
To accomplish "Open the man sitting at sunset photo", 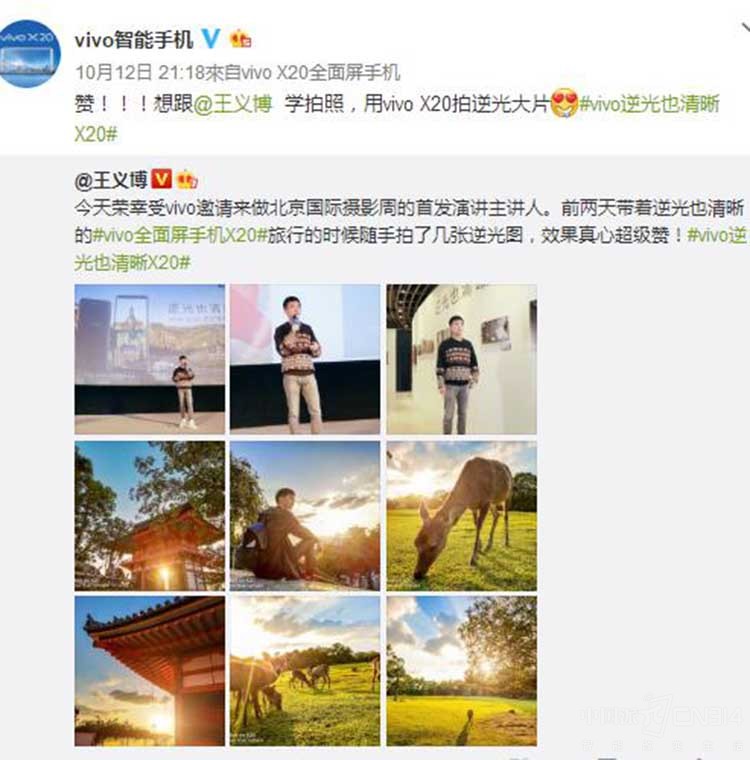I will 305,516.
